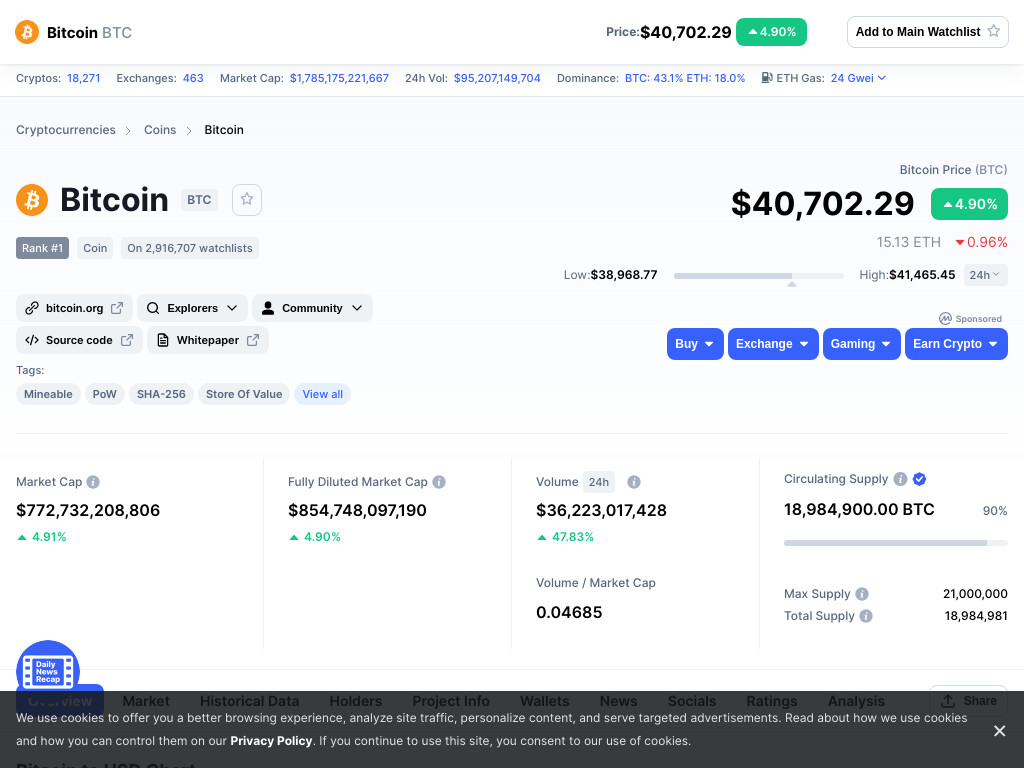
Task: Show Max Supply info icon
Action: pyautogui.click(x=862, y=594)
